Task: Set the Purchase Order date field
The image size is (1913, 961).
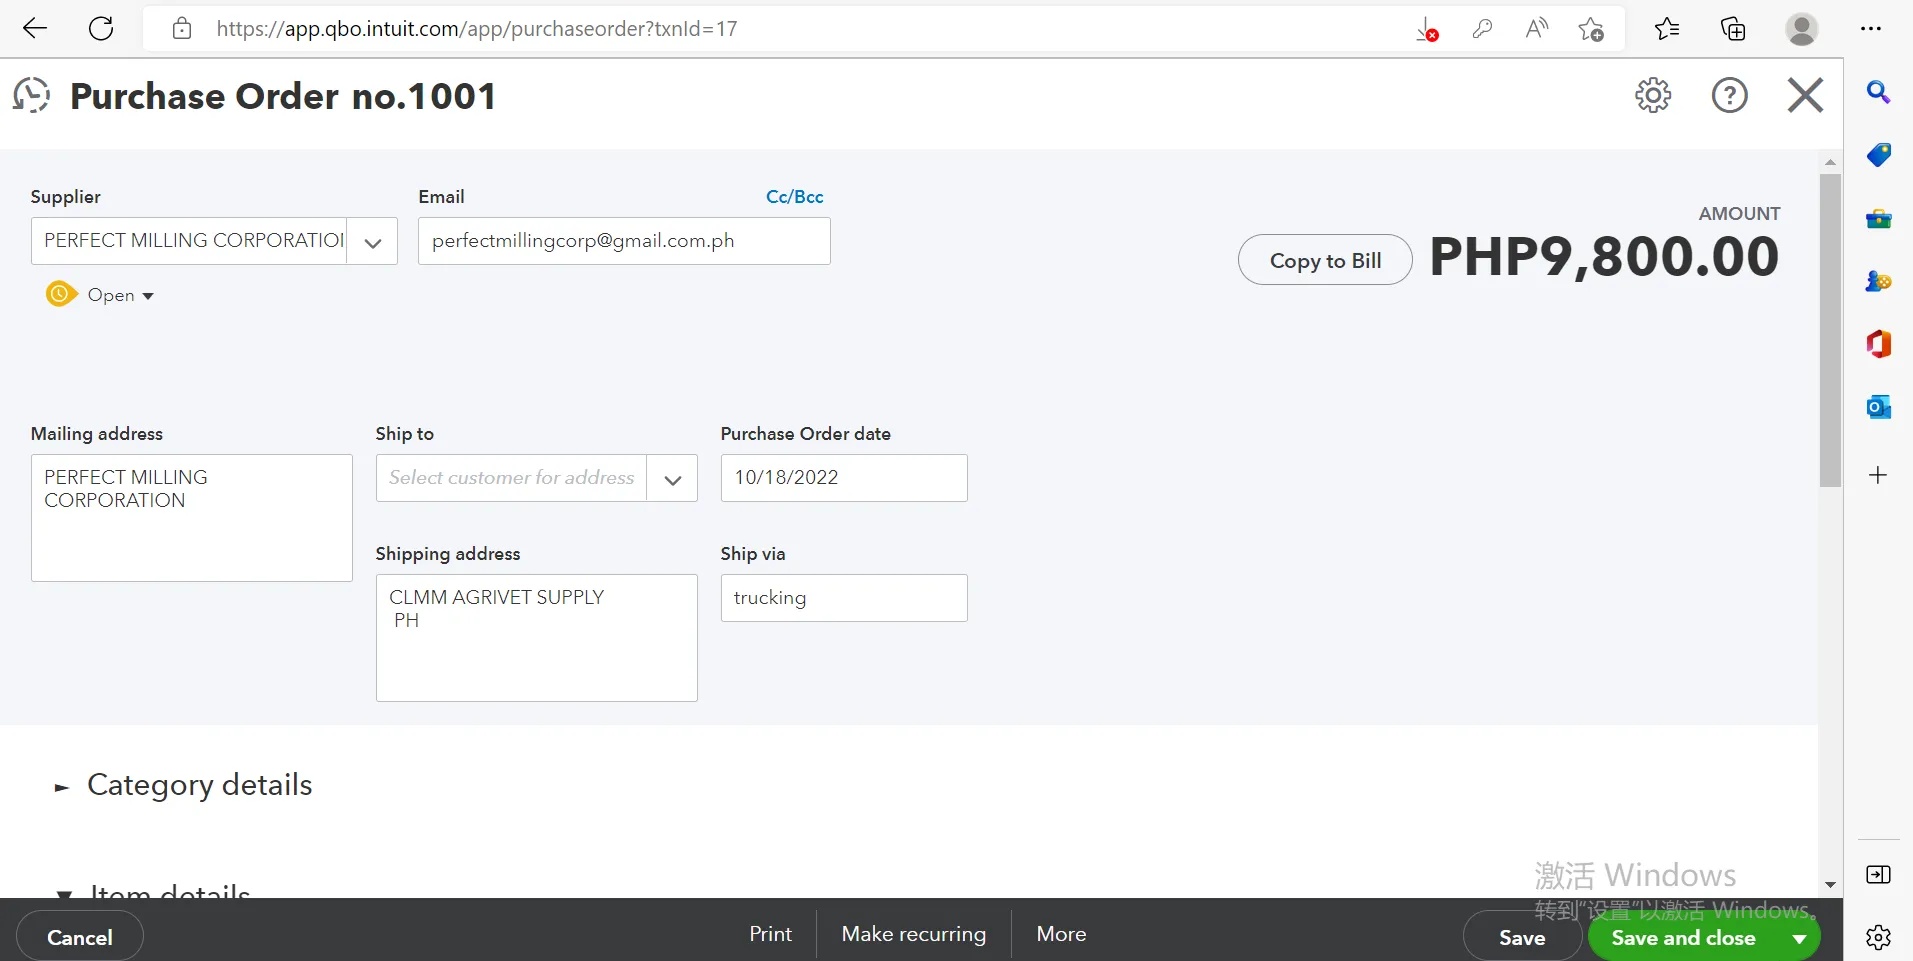Action: click(844, 478)
